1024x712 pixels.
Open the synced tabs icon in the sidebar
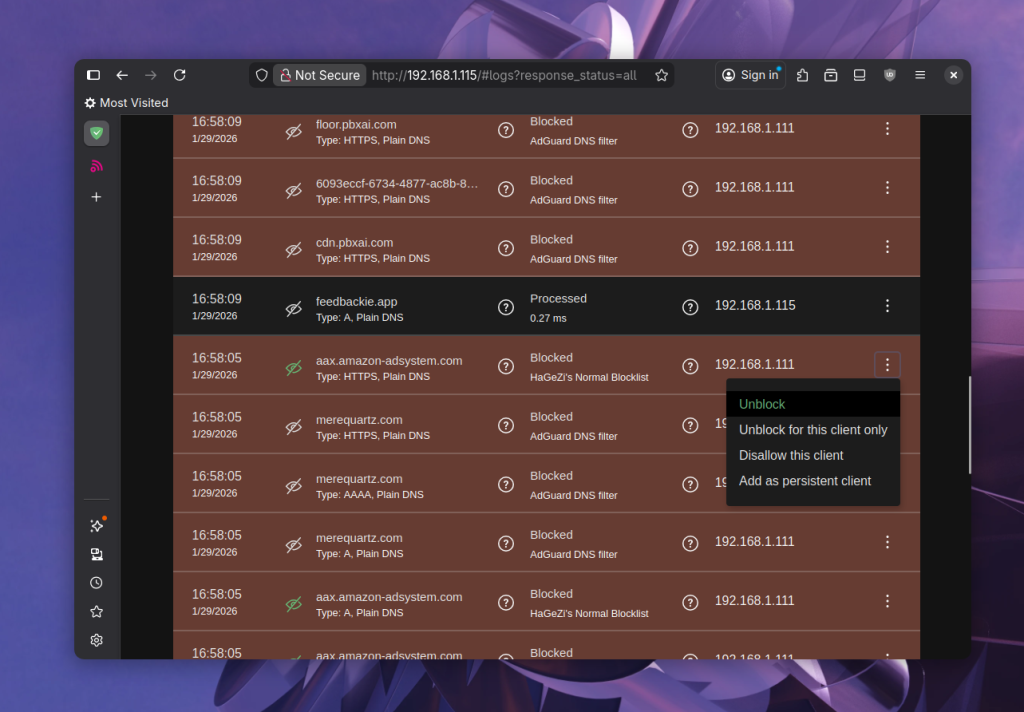click(x=96, y=554)
